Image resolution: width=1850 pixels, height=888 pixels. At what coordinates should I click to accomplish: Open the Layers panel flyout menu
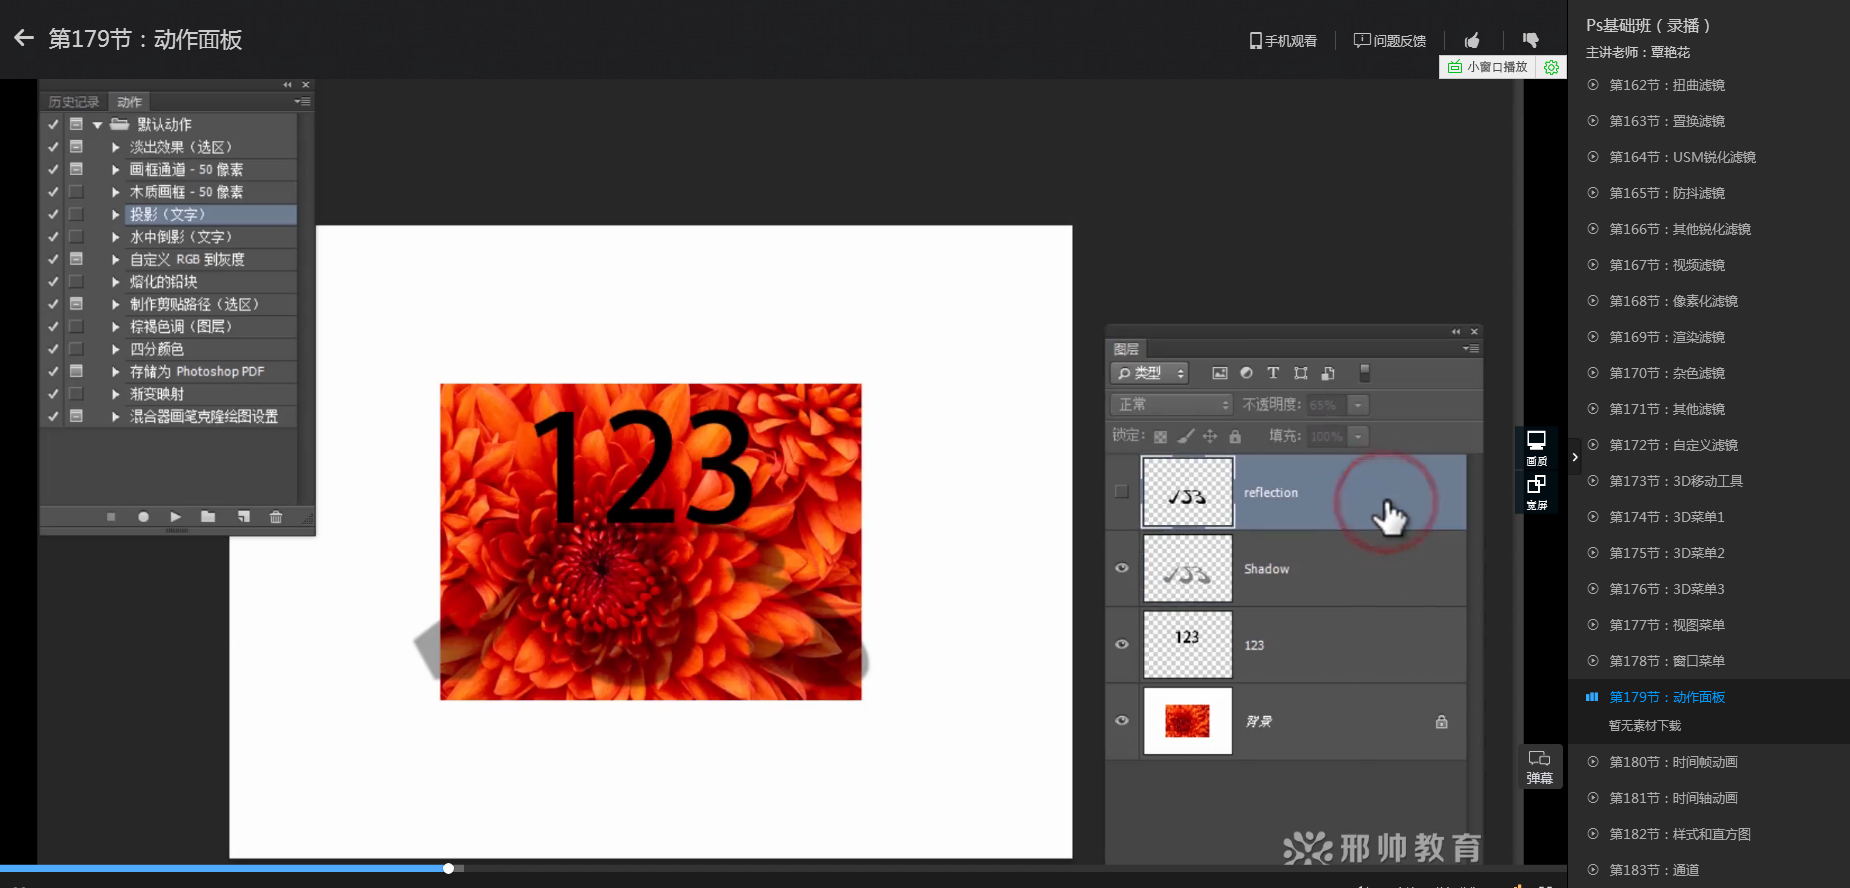[1470, 349]
